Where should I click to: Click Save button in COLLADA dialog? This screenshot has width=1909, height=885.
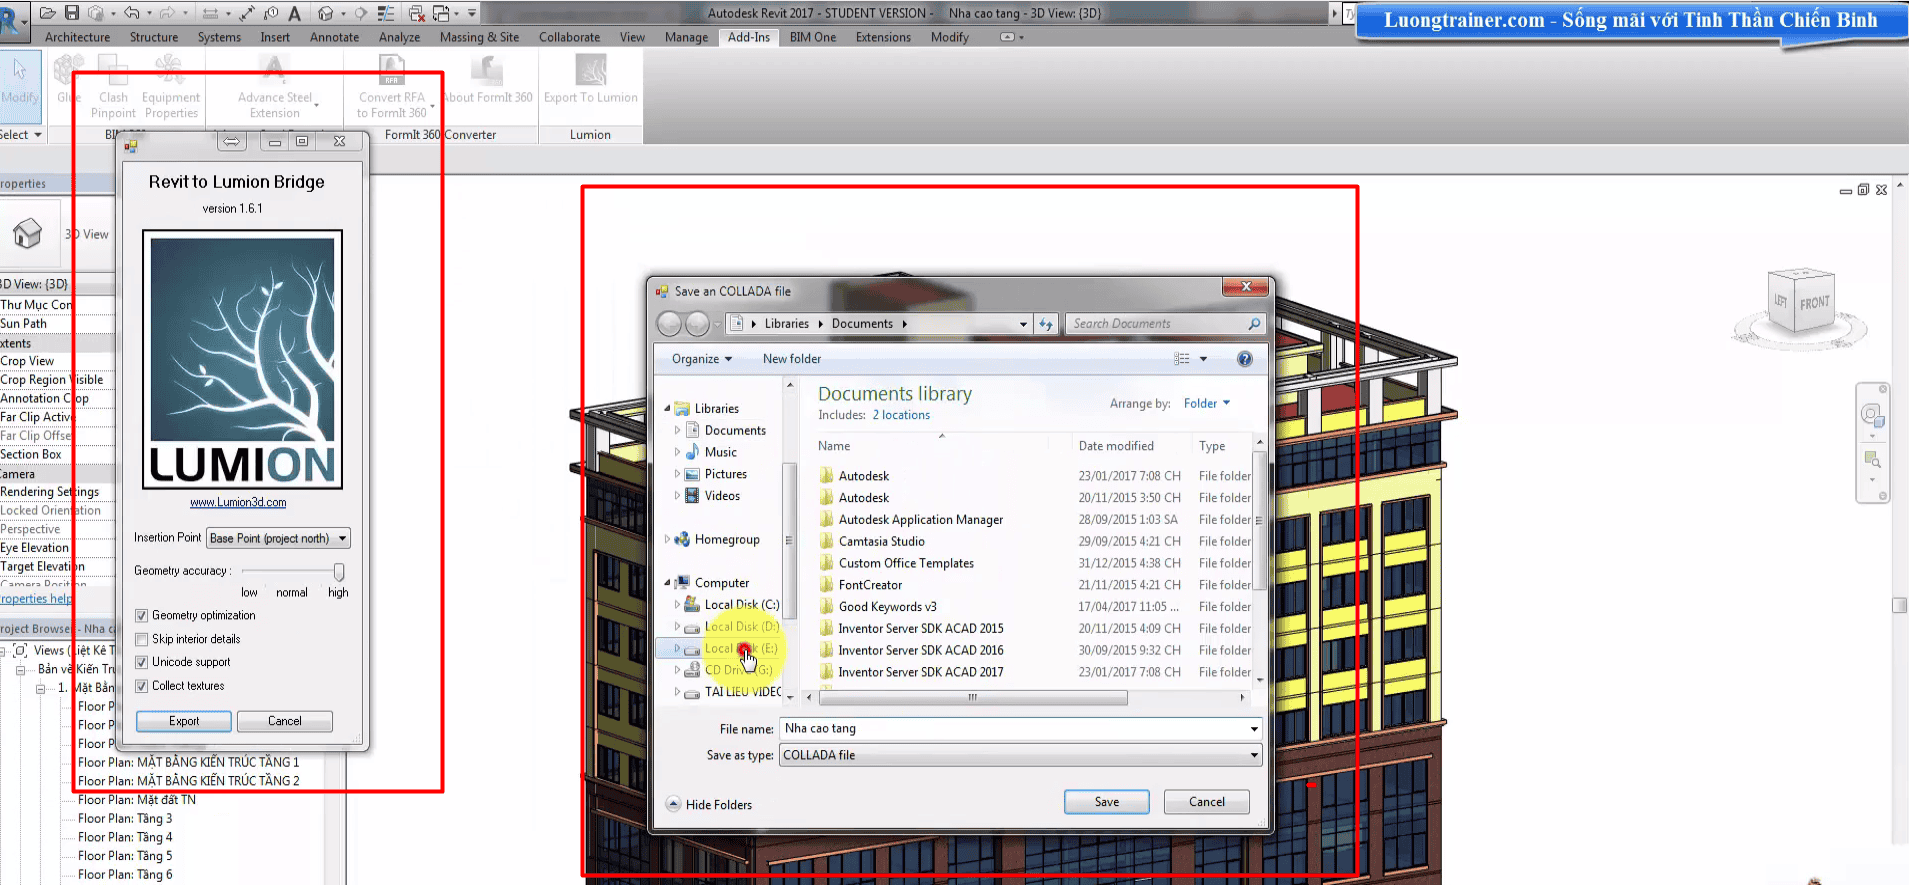click(1107, 802)
